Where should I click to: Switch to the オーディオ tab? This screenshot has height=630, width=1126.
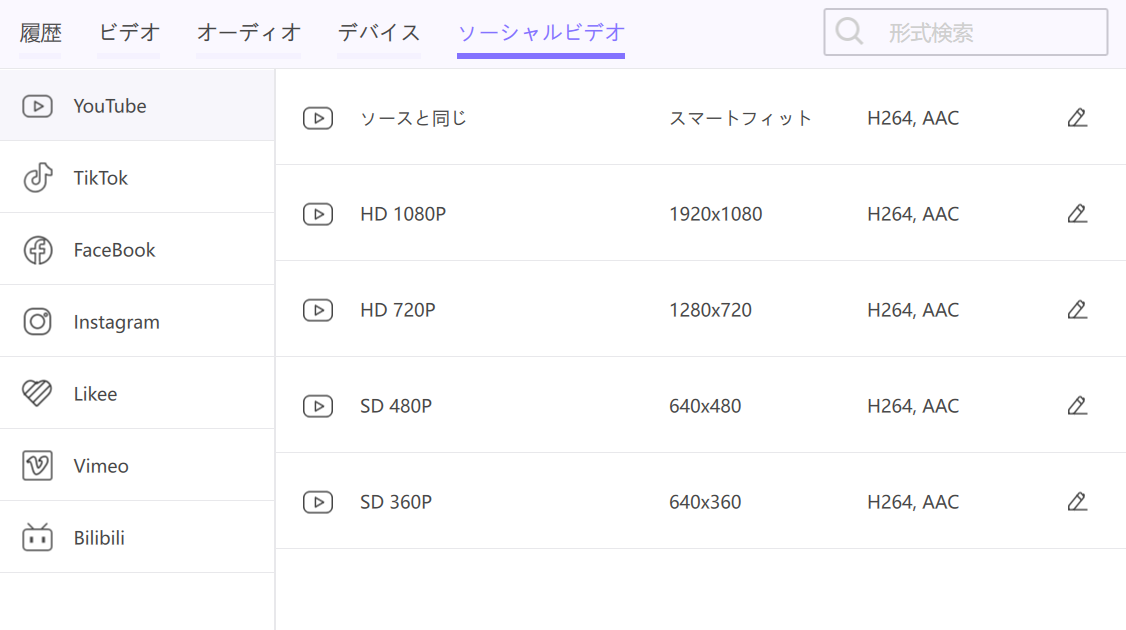[248, 33]
